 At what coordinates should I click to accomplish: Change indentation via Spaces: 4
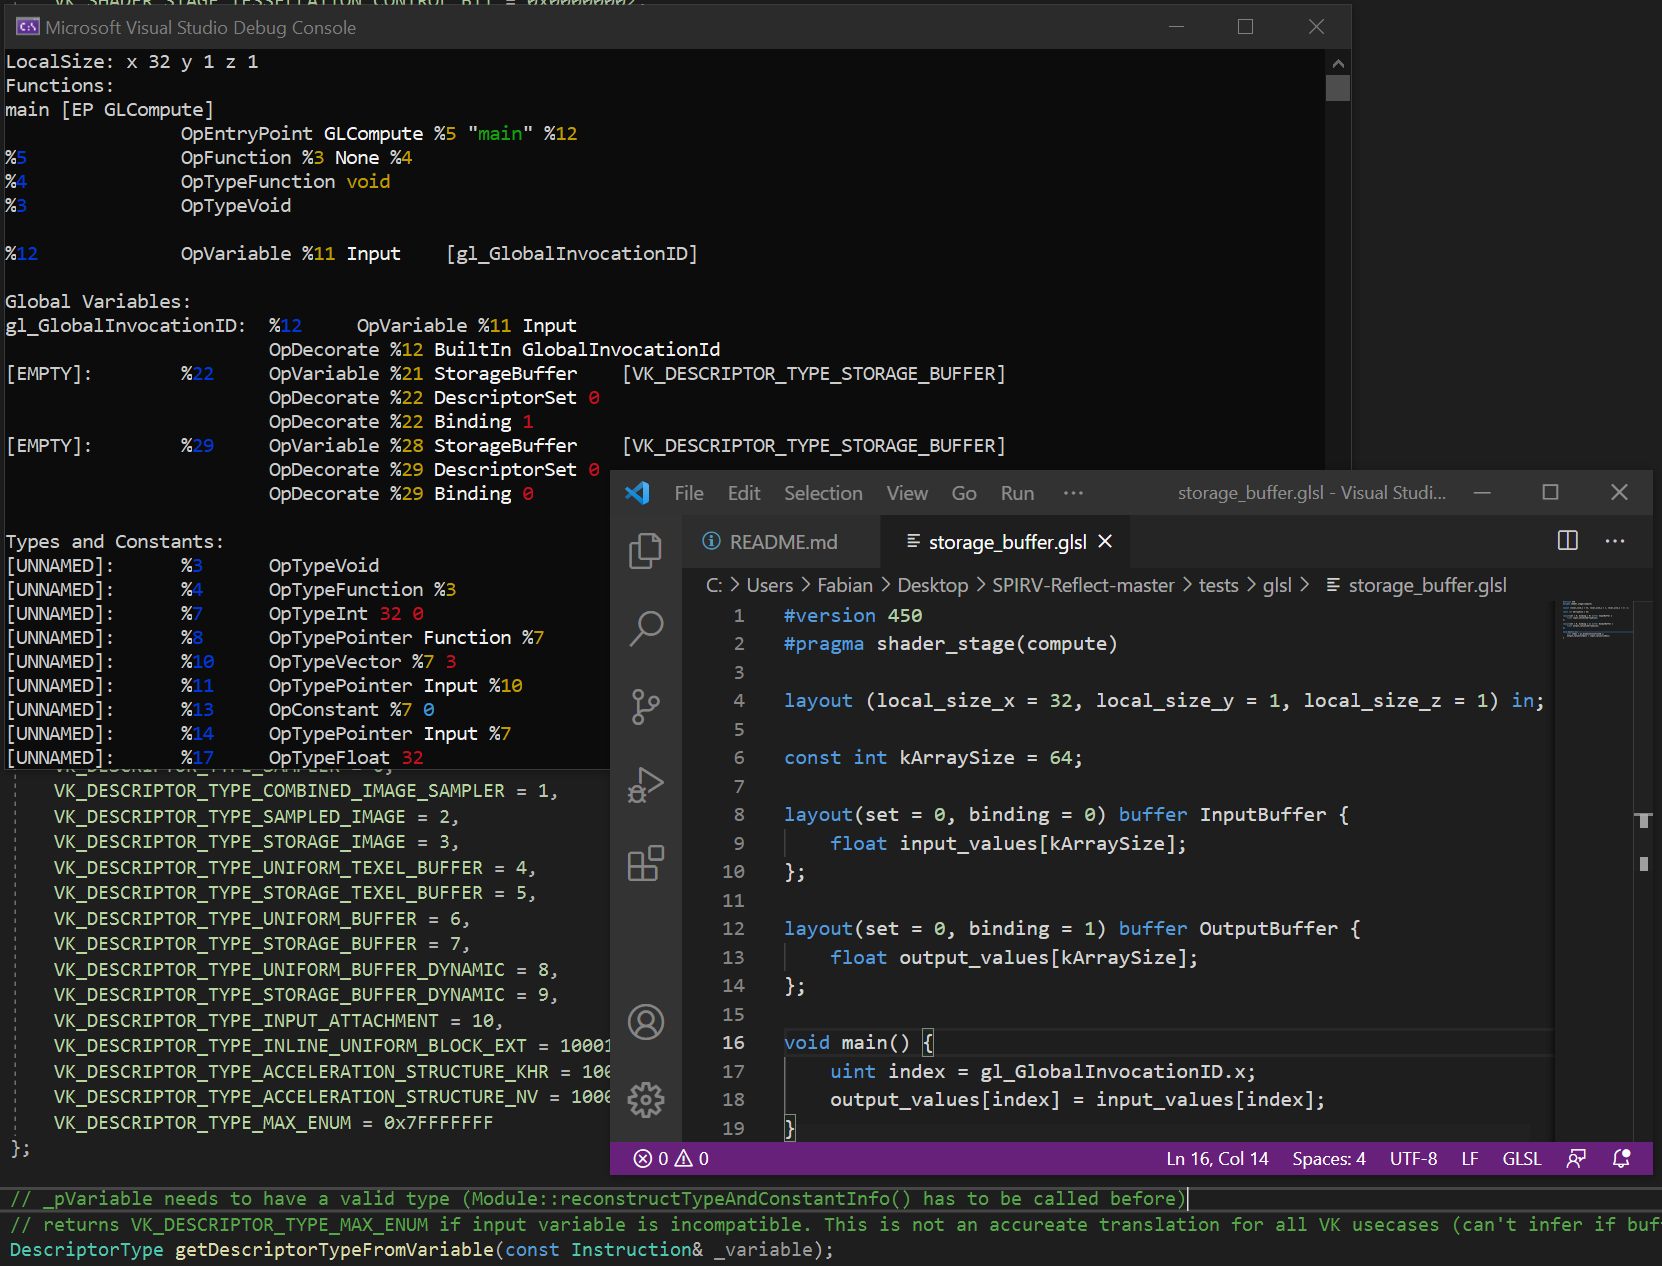pyautogui.click(x=1328, y=1159)
